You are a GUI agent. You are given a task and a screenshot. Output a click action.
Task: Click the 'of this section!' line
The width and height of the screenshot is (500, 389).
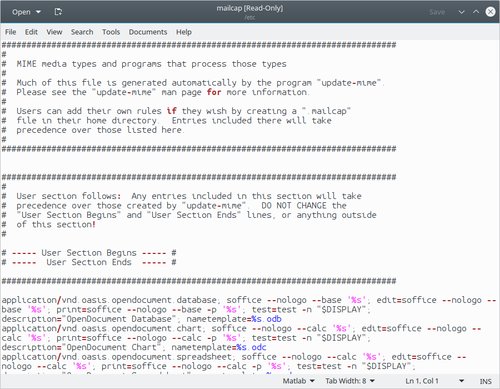click(x=49, y=224)
